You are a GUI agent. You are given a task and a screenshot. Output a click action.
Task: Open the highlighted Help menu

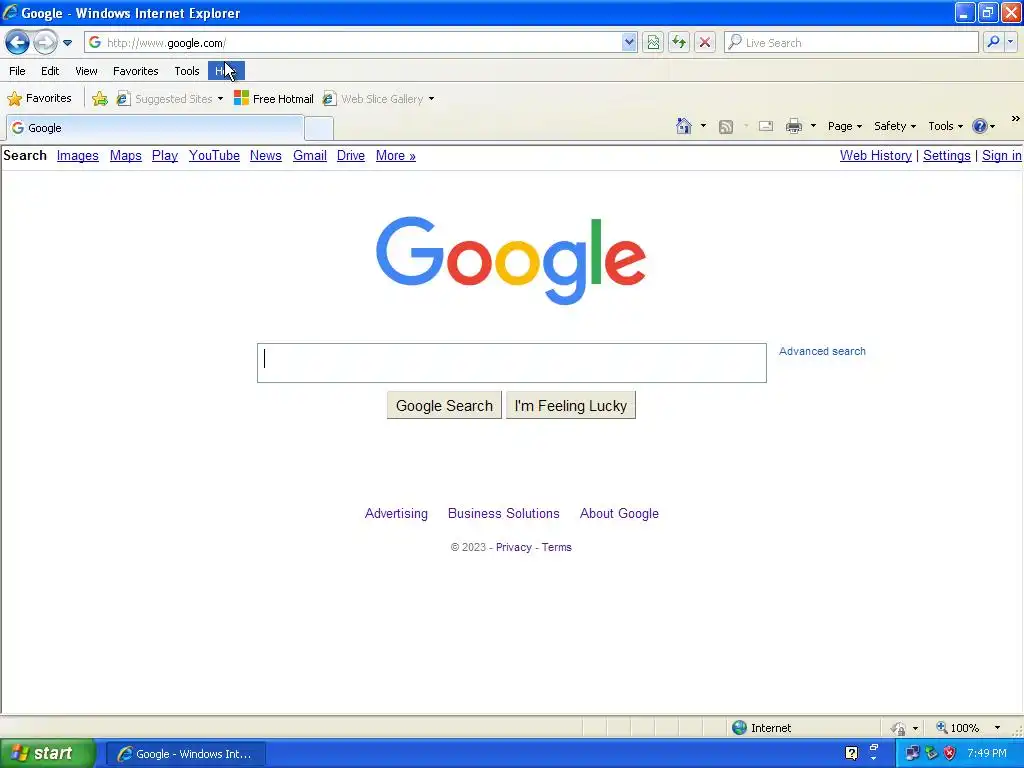click(226, 71)
